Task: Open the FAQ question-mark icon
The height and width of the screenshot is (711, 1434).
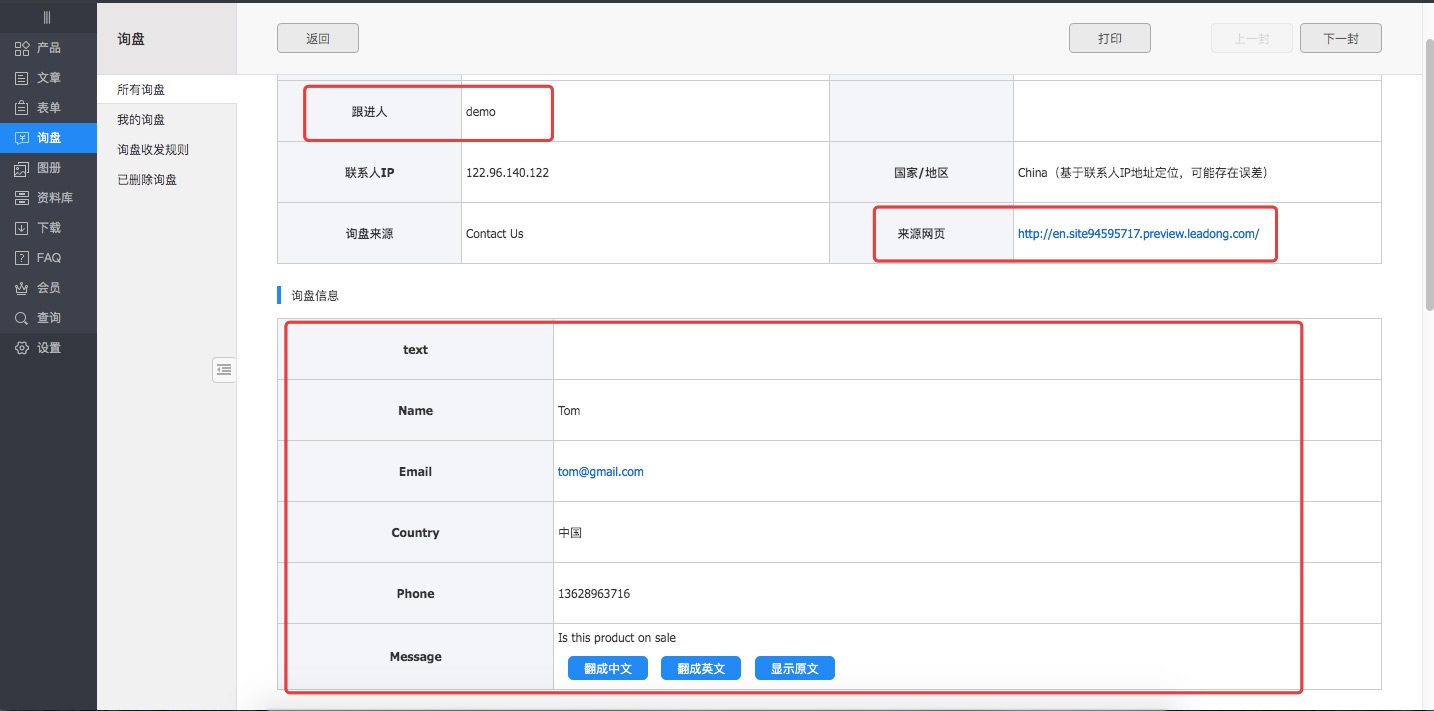Action: tap(22, 258)
